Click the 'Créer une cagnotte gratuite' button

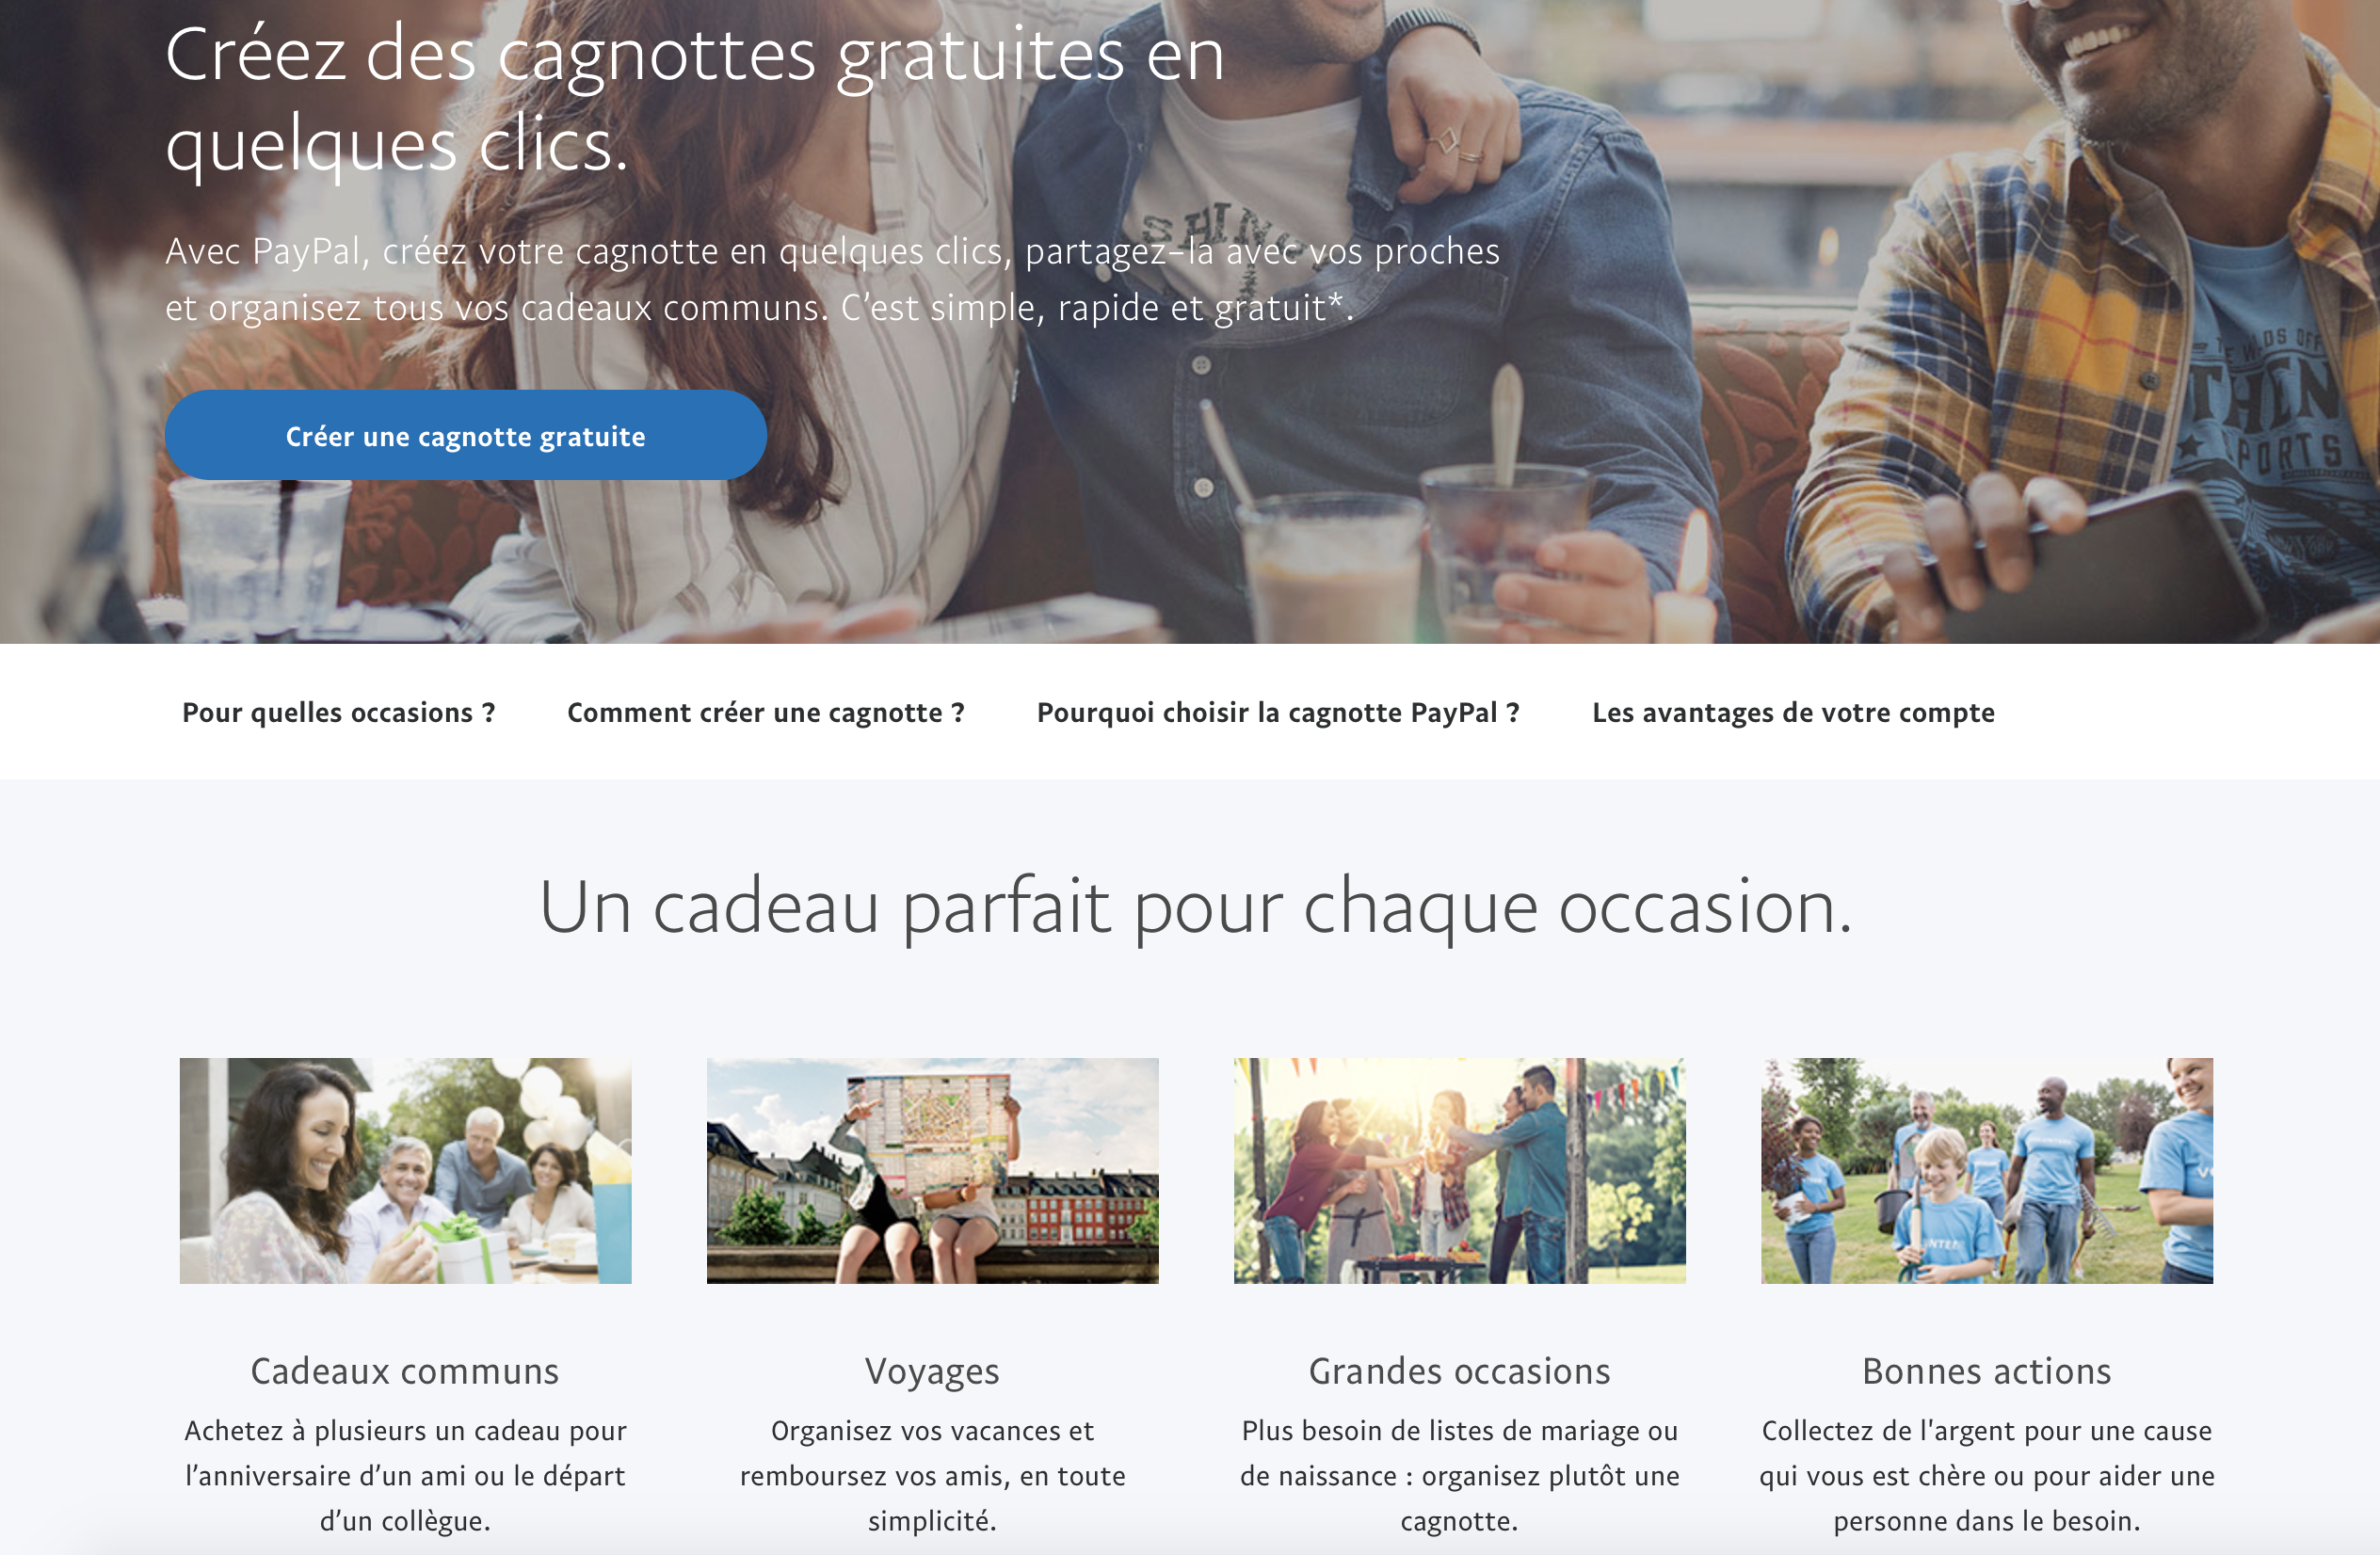point(465,435)
